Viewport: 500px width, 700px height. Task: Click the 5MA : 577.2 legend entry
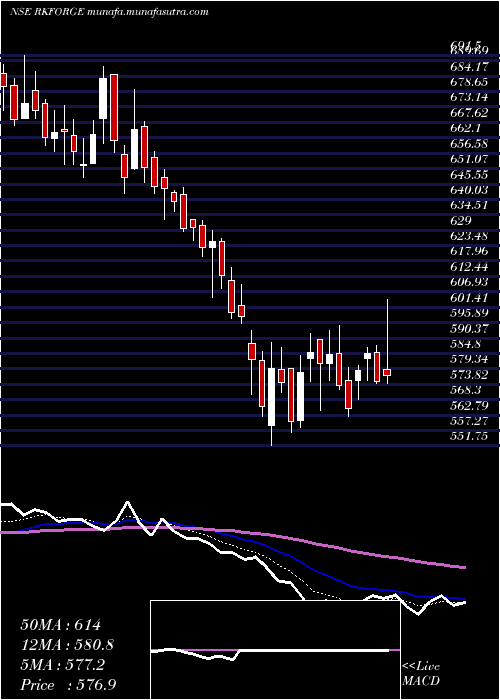point(62,665)
